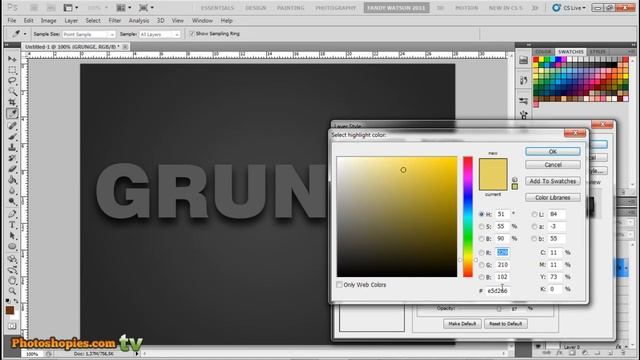Select the Zoom tool
The width and height of the screenshot is (640, 360).
click(x=12, y=291)
